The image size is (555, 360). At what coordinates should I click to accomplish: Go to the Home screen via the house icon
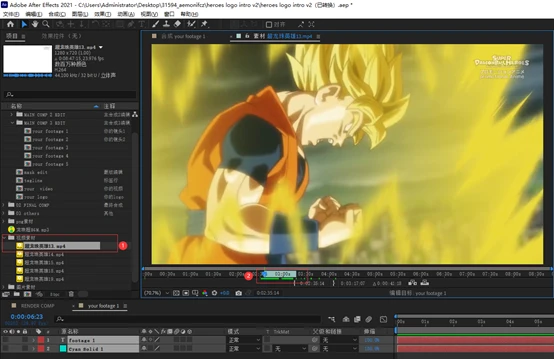(x=10, y=24)
